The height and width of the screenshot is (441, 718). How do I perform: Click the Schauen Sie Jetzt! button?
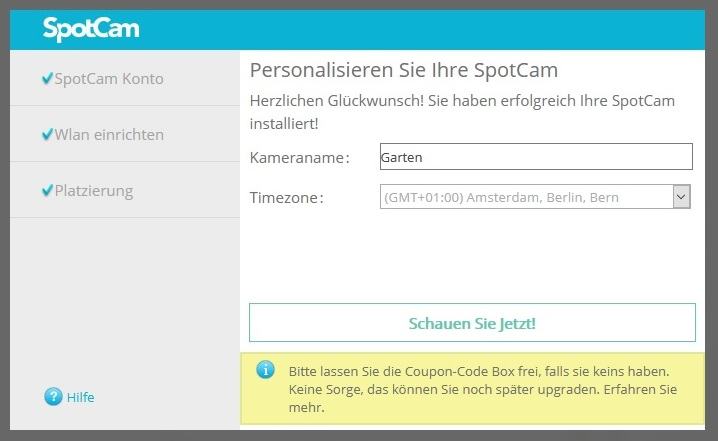click(x=472, y=322)
